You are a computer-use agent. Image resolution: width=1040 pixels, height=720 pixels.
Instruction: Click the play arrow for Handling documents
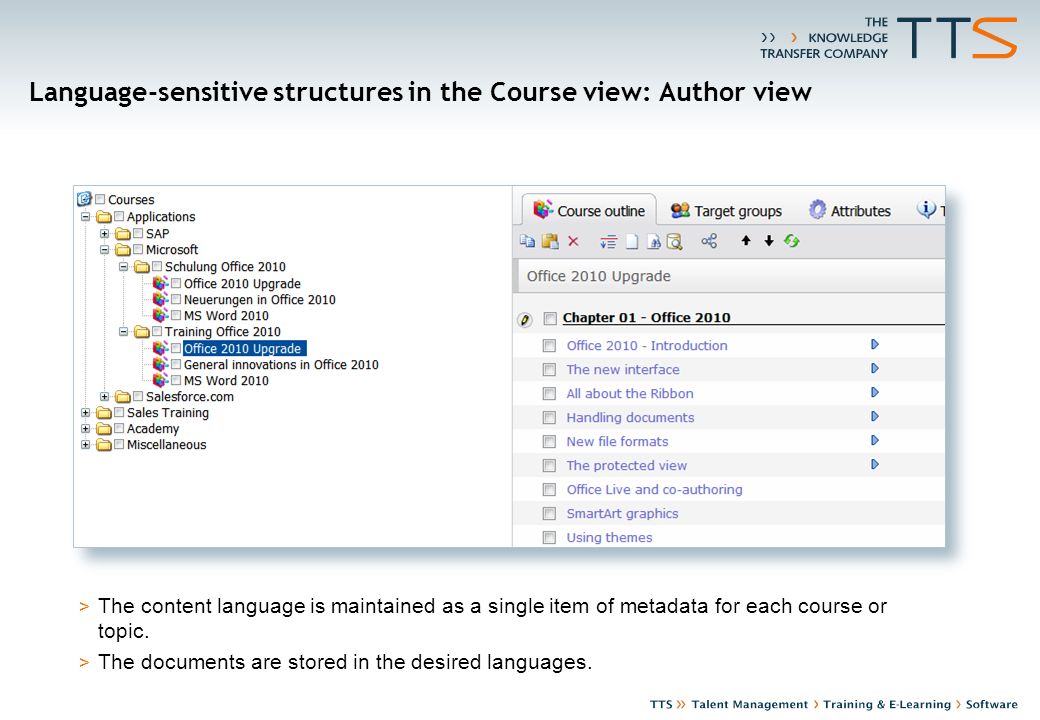[x=875, y=416]
